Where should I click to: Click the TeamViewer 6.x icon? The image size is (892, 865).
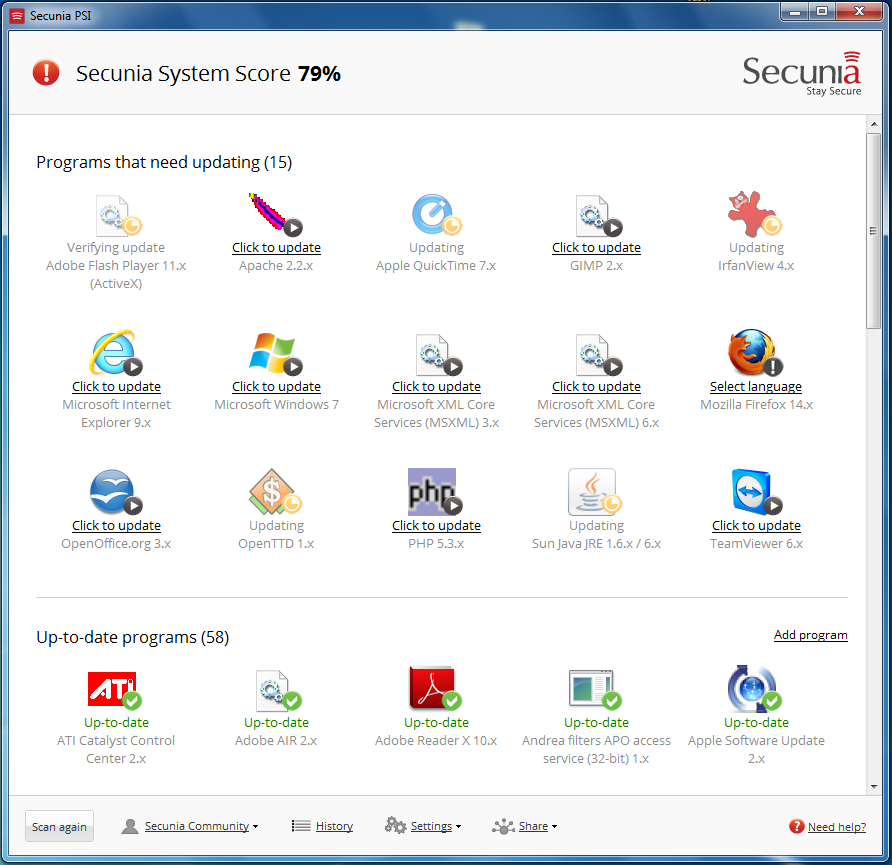pos(756,491)
